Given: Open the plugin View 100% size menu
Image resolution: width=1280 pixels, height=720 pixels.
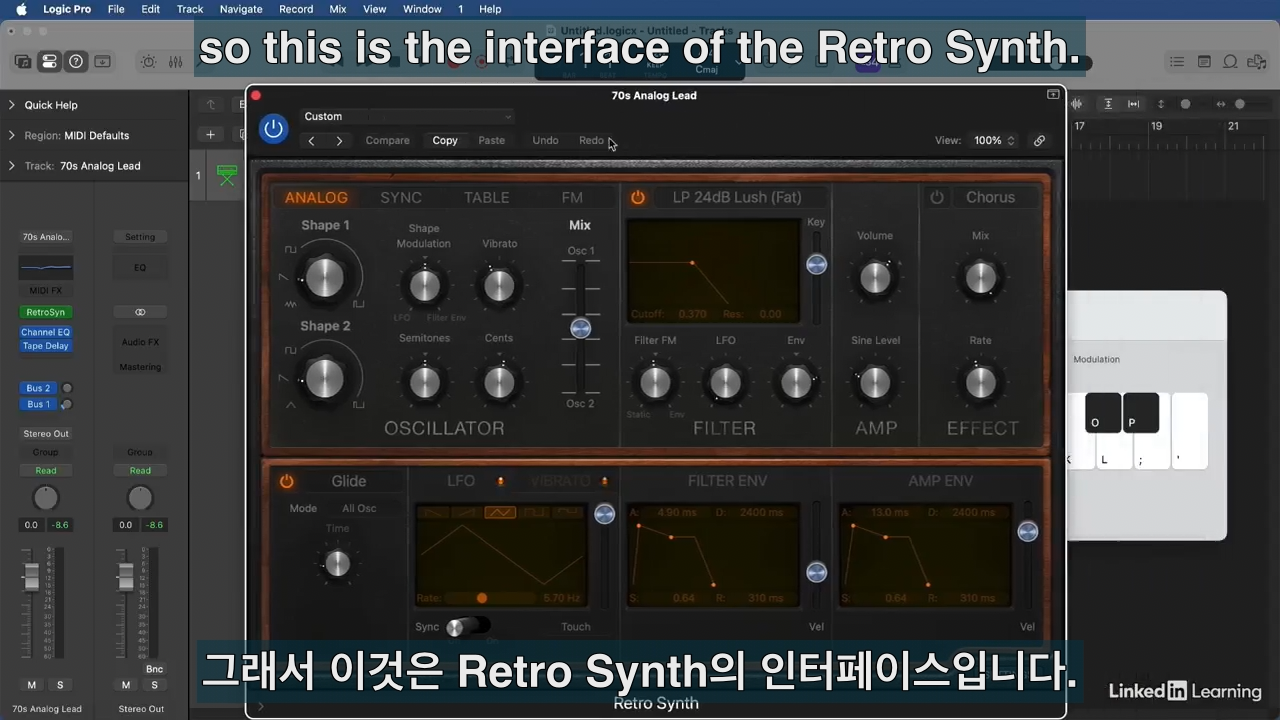Looking at the screenshot, I should 995,141.
